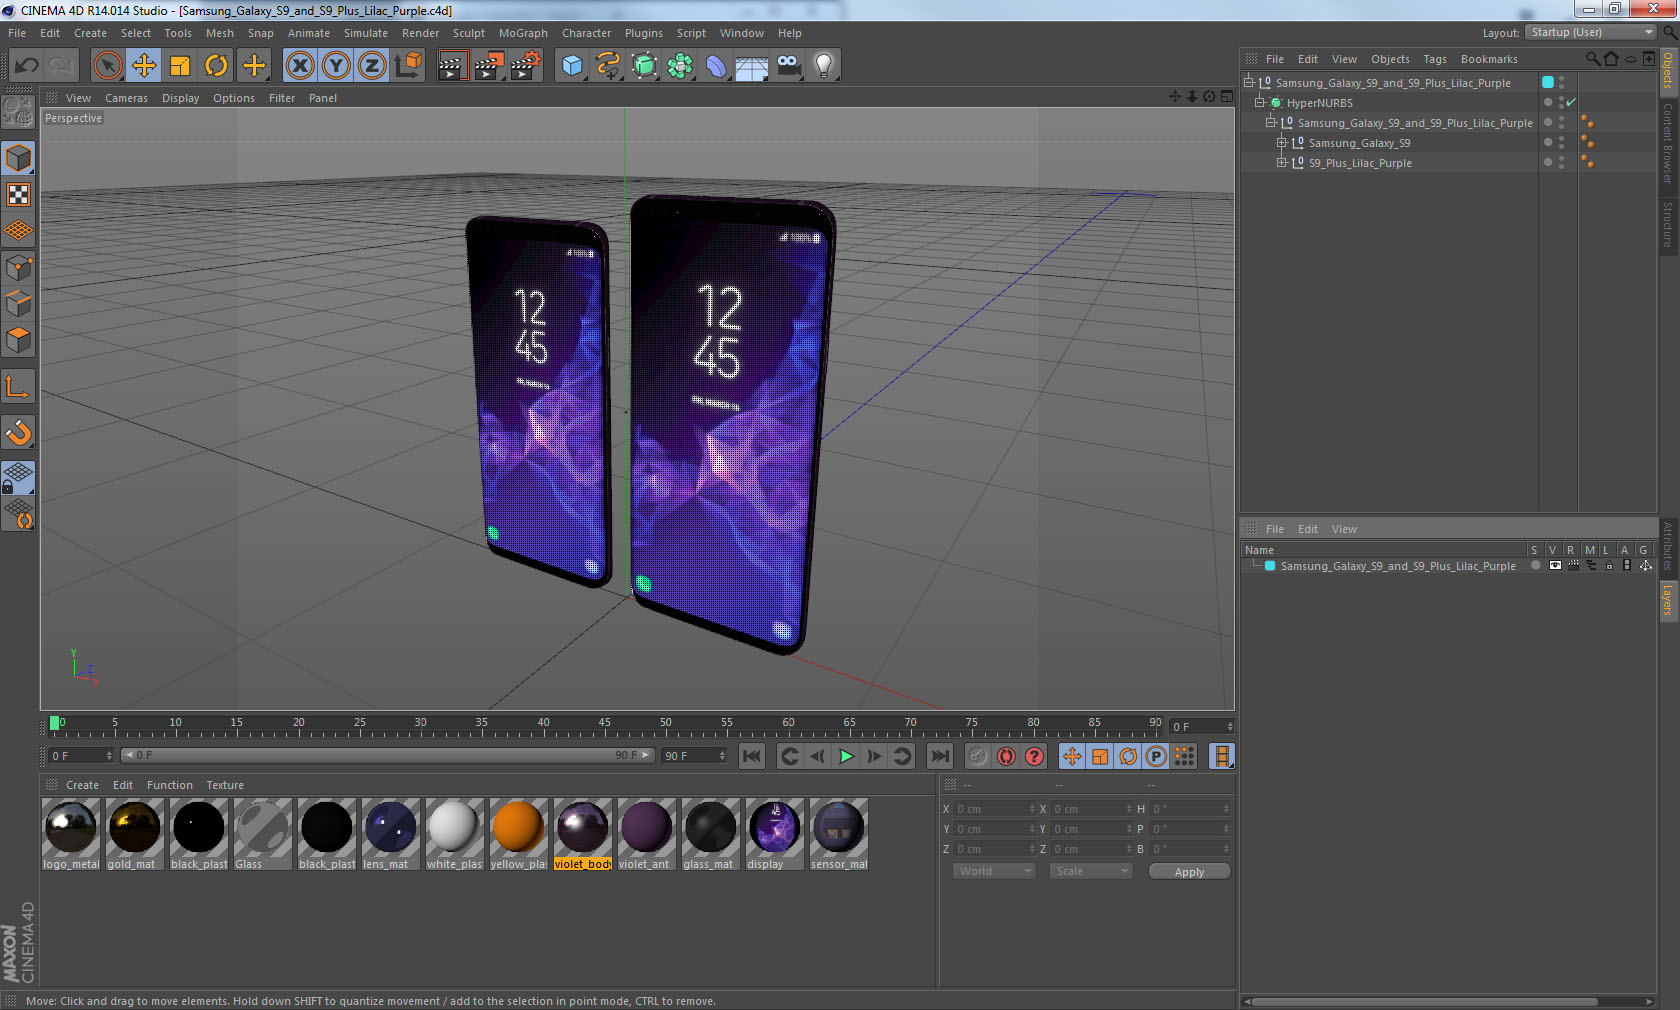Open the spline tools icon
Image resolution: width=1680 pixels, height=1010 pixels.
[608, 66]
